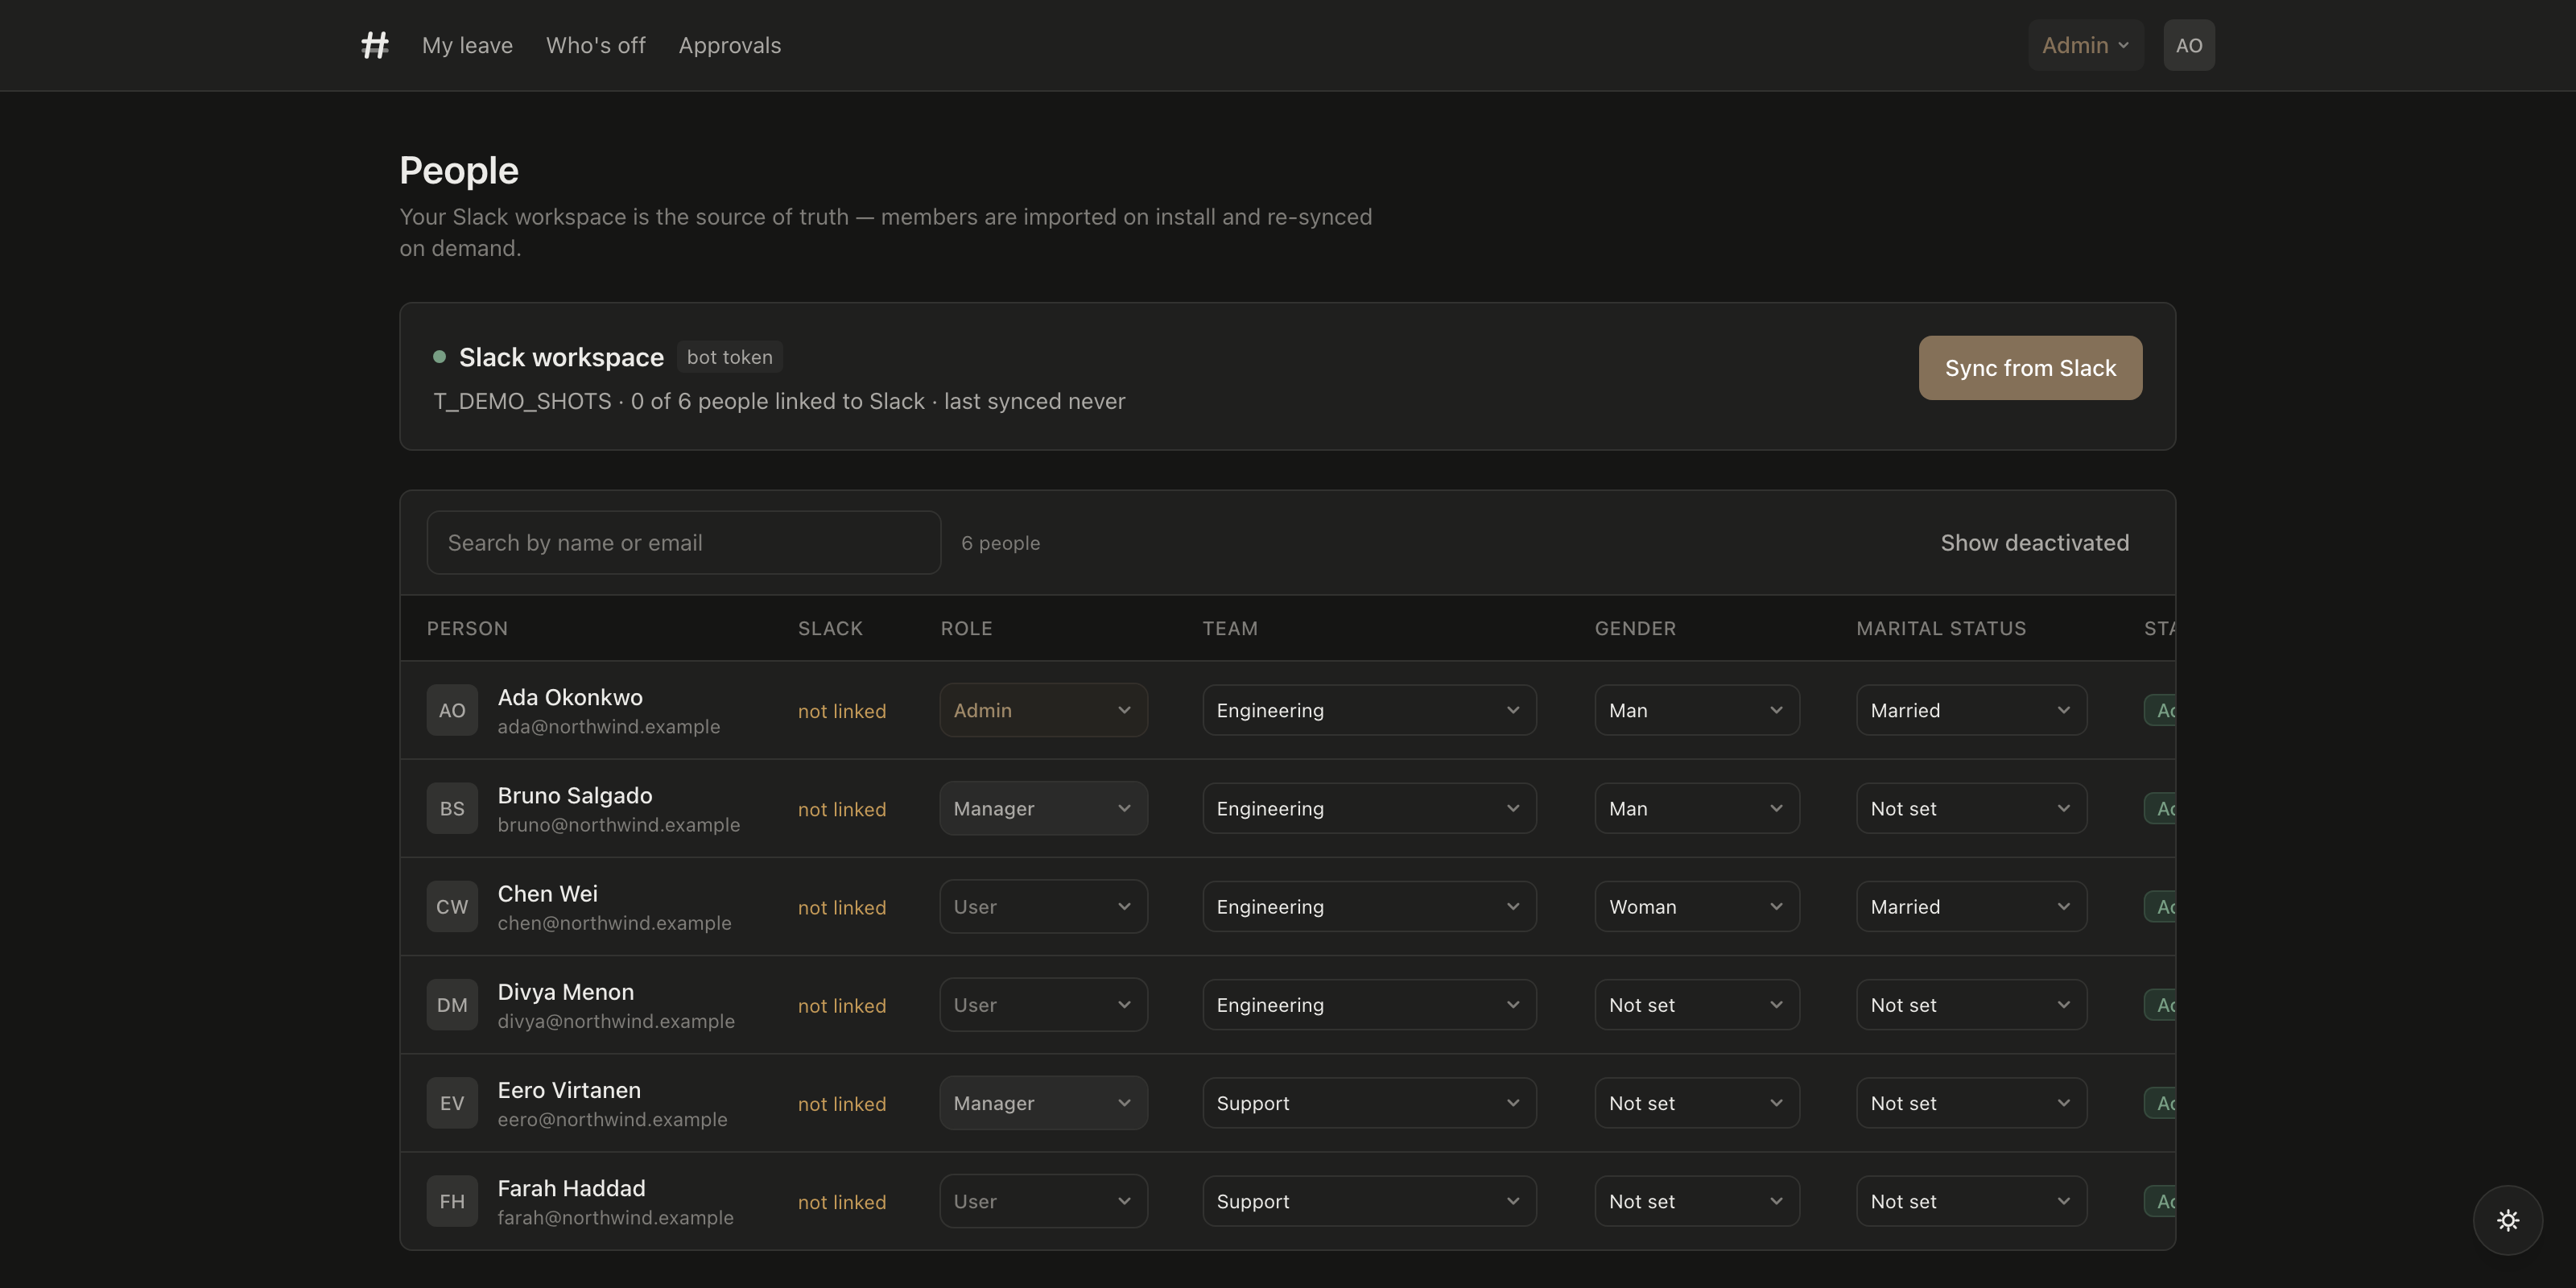Open Eero Virtanen's Manager role dropdown

(x=1043, y=1103)
